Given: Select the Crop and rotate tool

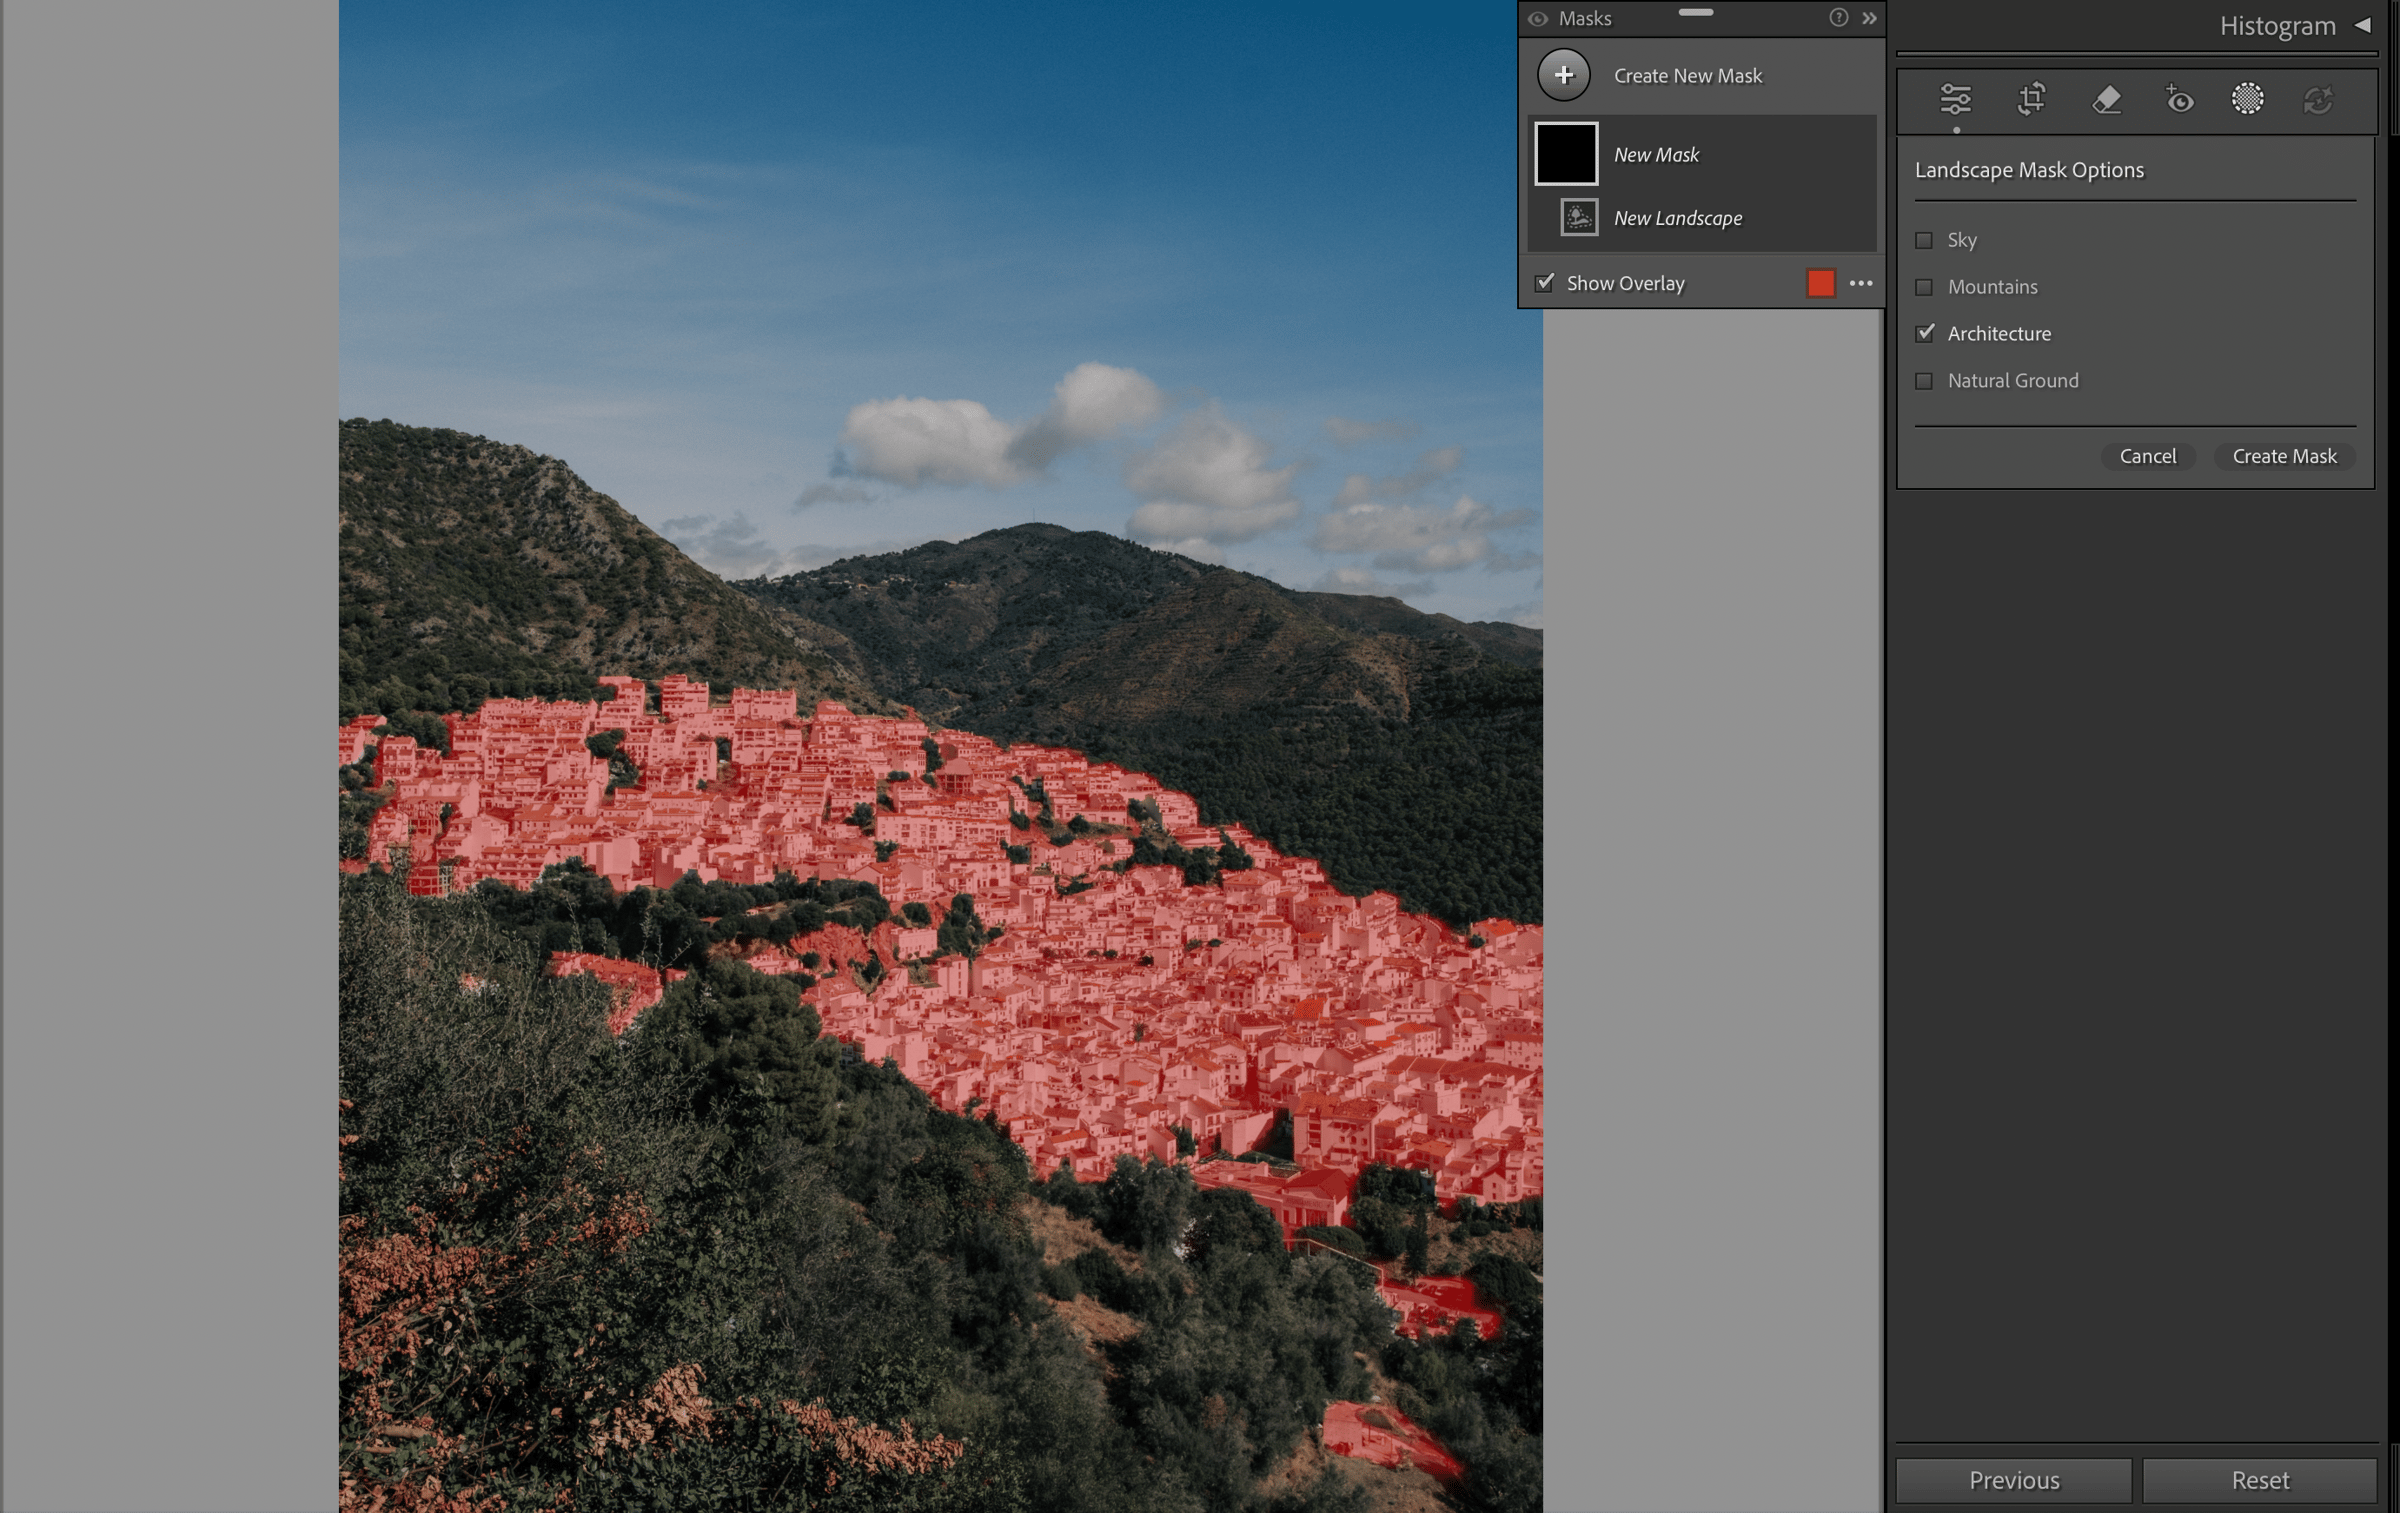Looking at the screenshot, I should click(x=2031, y=99).
